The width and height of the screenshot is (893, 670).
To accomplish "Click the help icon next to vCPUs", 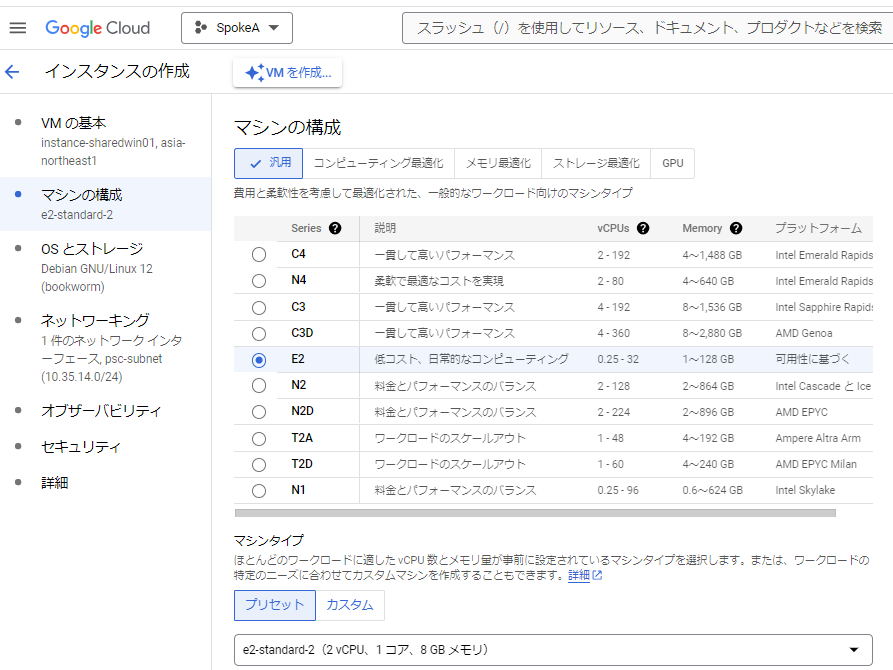I will pos(643,228).
